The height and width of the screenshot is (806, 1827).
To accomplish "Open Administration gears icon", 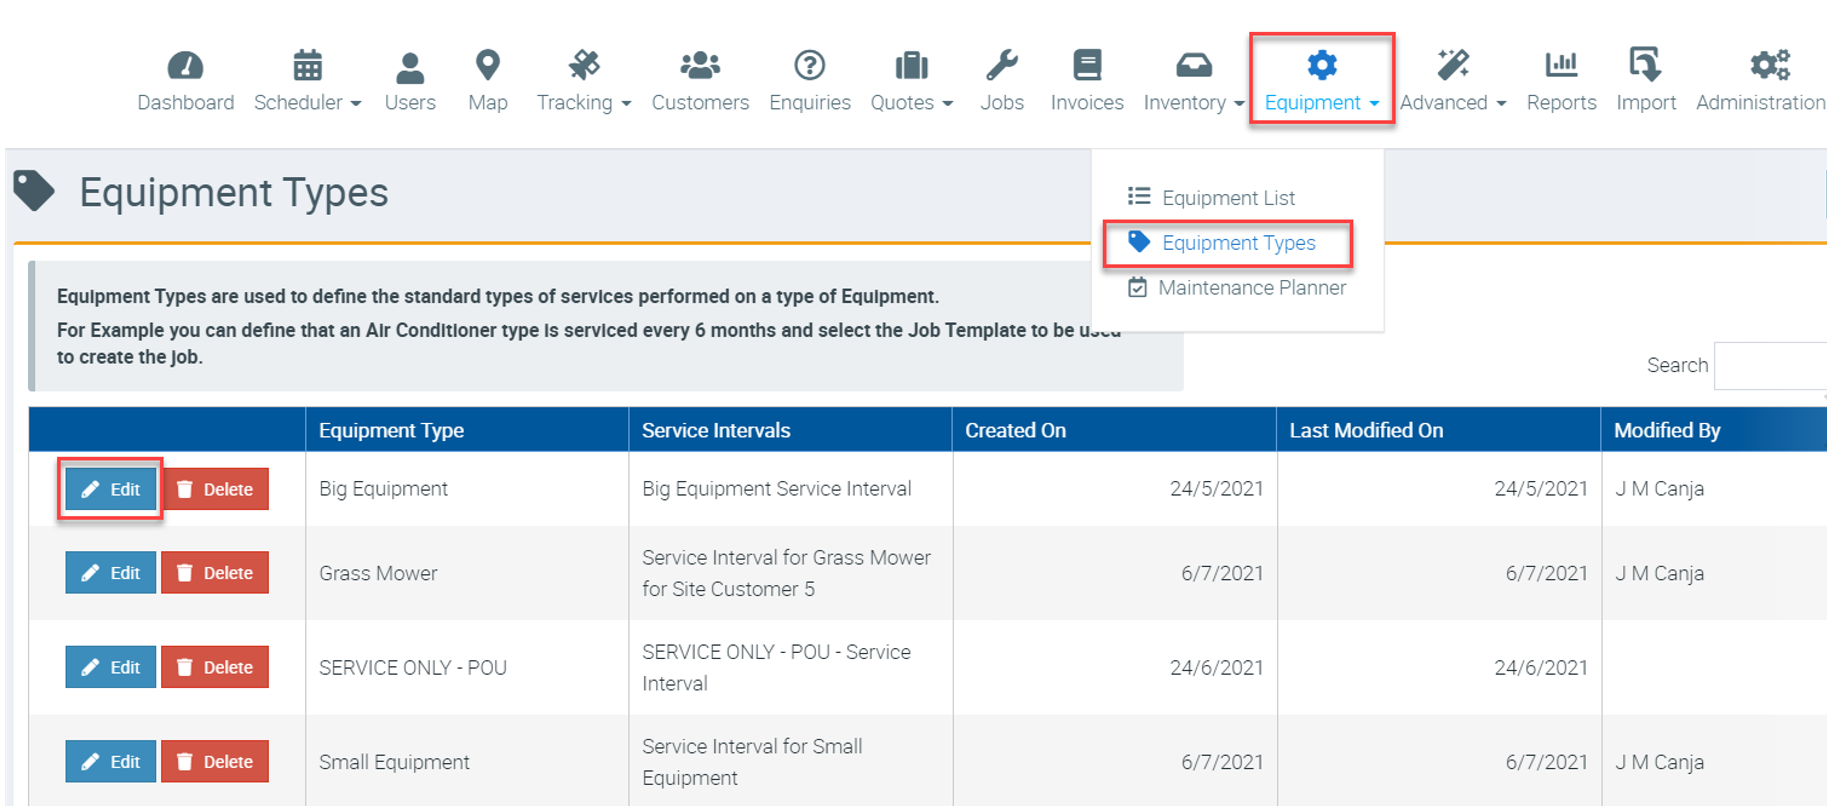I will [1769, 66].
